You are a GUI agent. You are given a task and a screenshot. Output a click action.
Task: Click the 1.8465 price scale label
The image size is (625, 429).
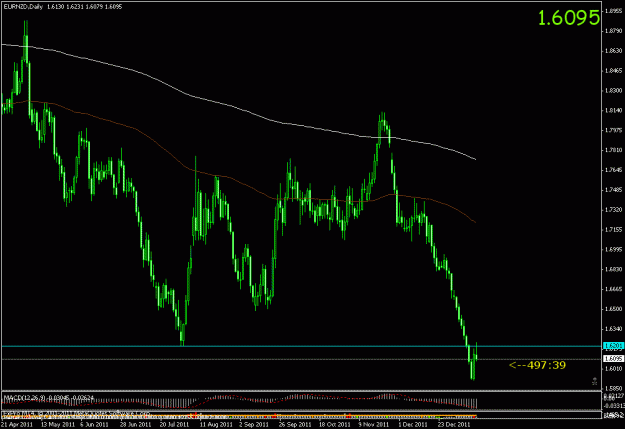click(614, 71)
